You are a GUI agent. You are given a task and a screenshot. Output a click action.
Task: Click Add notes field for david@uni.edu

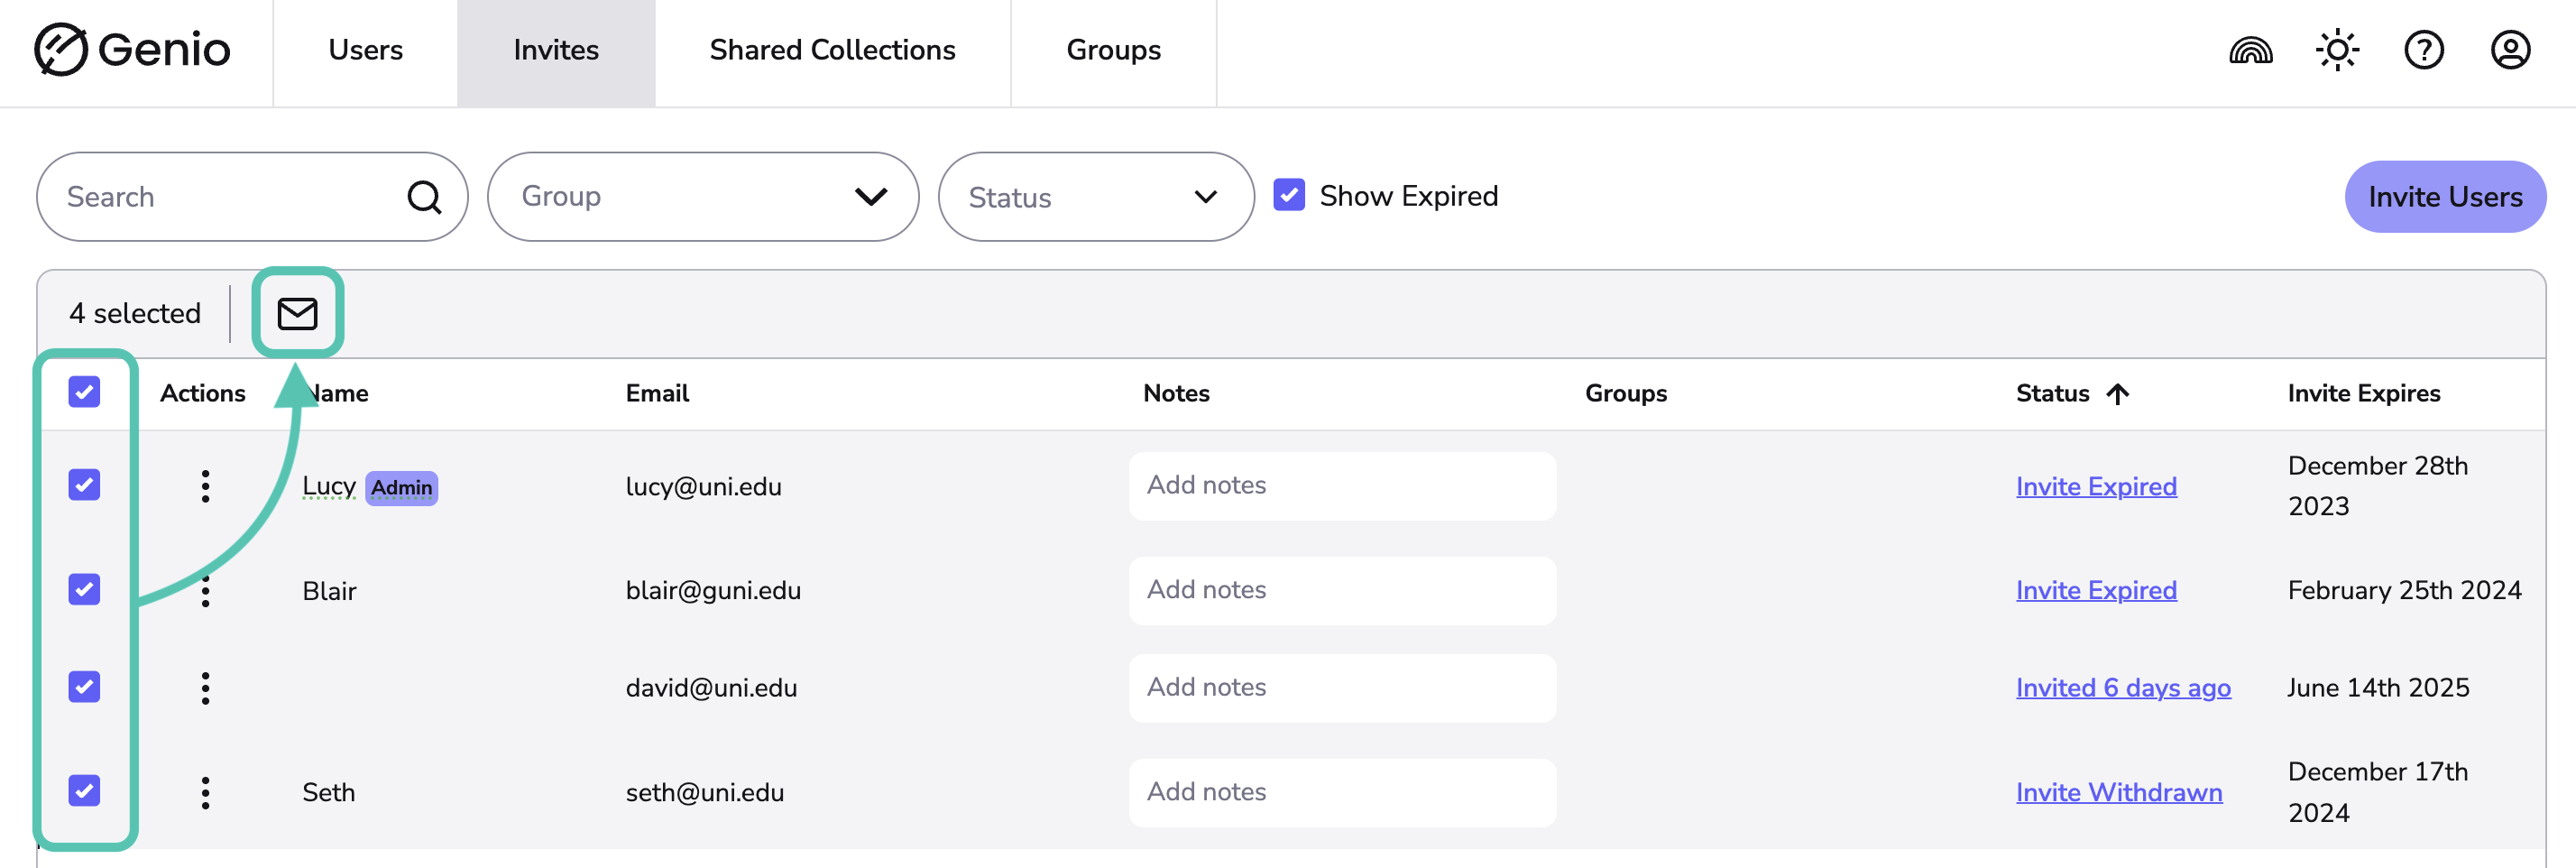(x=1341, y=687)
